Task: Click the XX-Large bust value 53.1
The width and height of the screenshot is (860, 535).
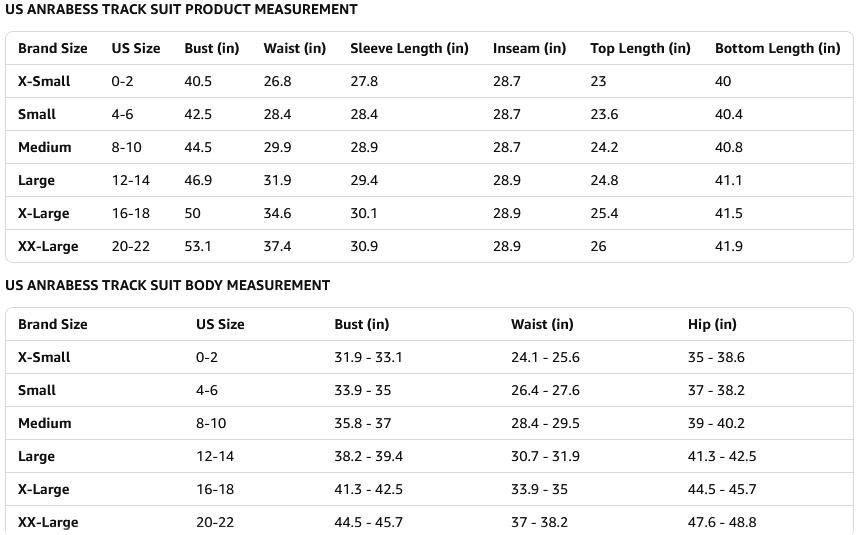Action: coord(198,247)
